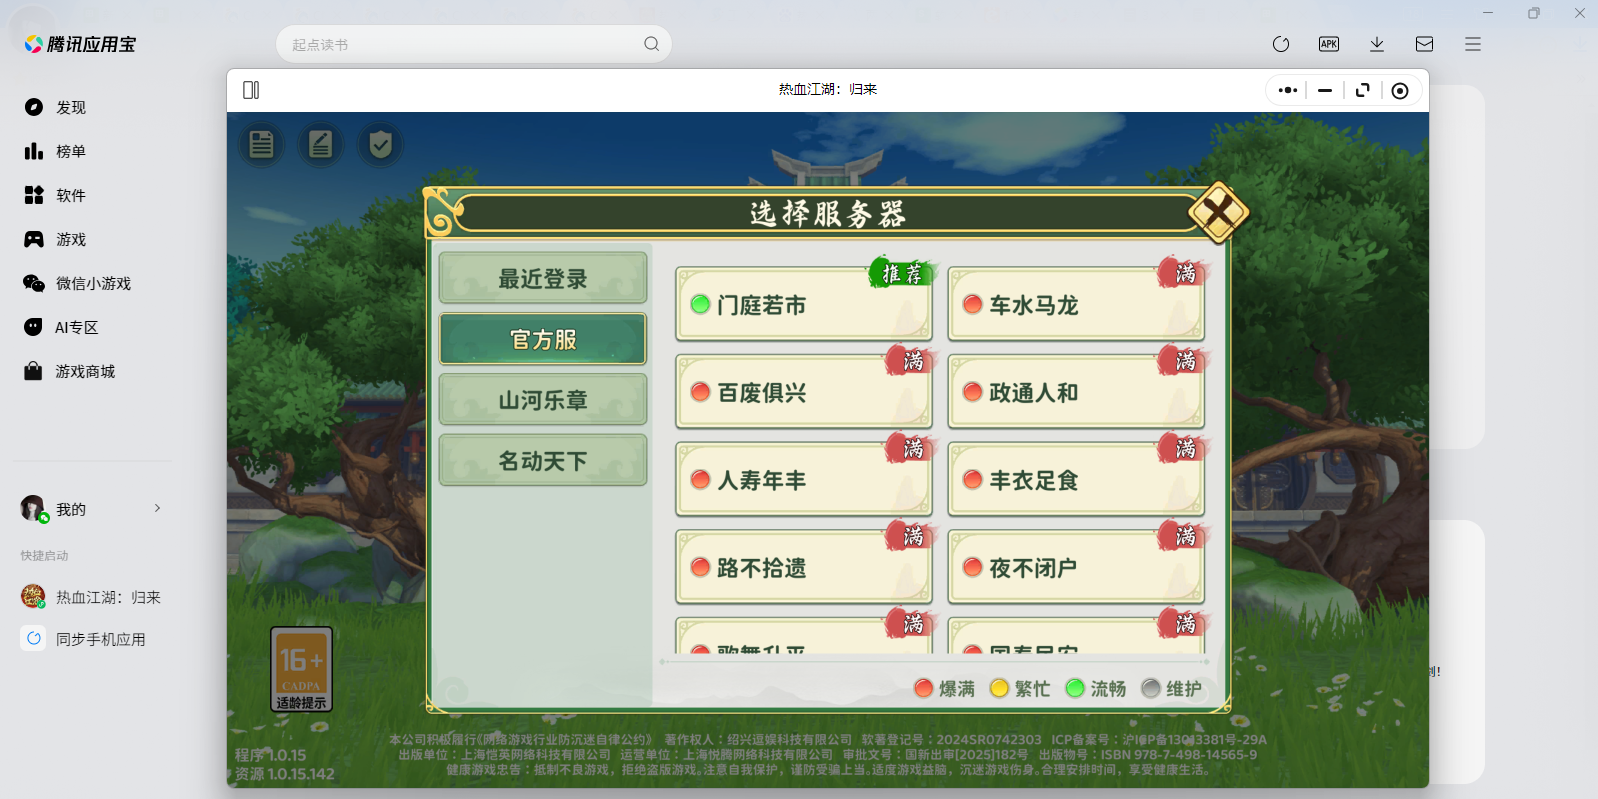Click the refresh icon in top bar
Viewport: 1598px width, 799px height.
[x=1281, y=44]
